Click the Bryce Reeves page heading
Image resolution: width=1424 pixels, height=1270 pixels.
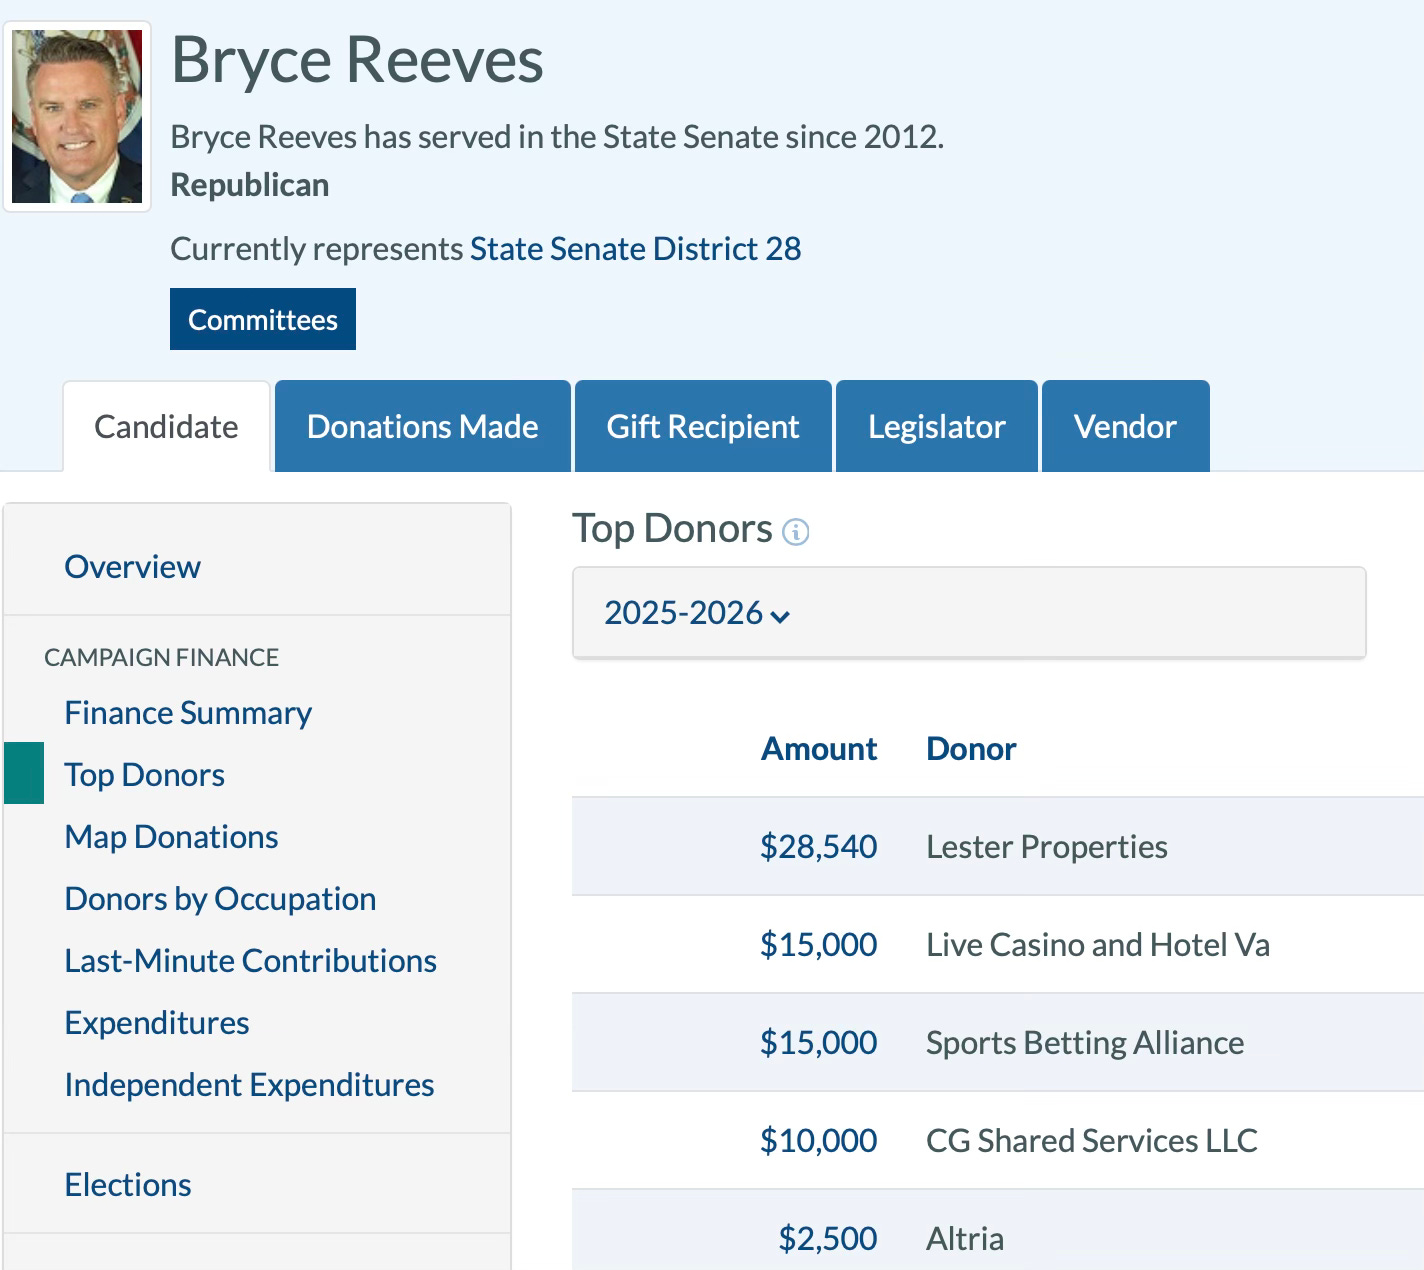(357, 60)
